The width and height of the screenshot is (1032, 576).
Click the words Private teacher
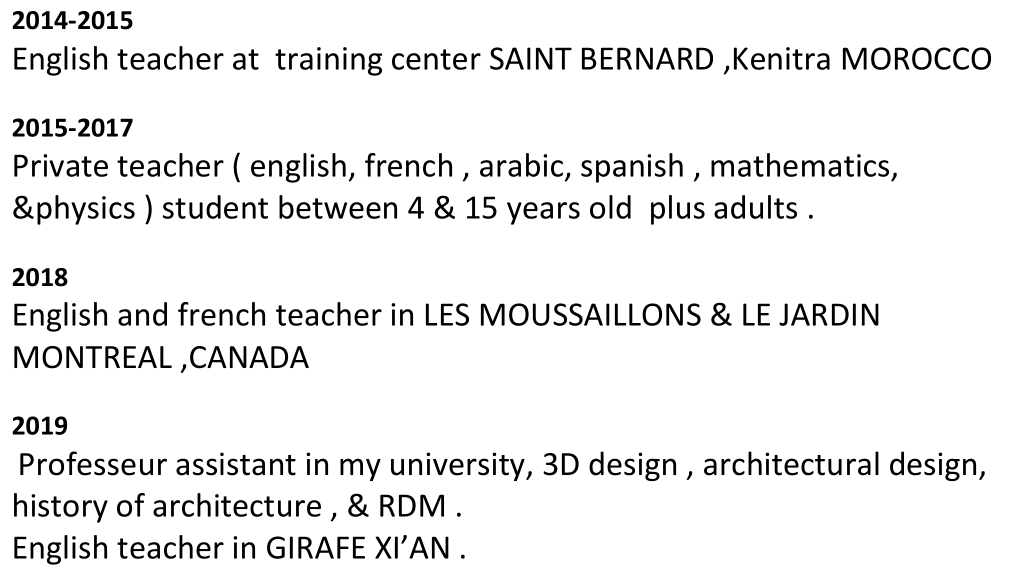pos(118,166)
